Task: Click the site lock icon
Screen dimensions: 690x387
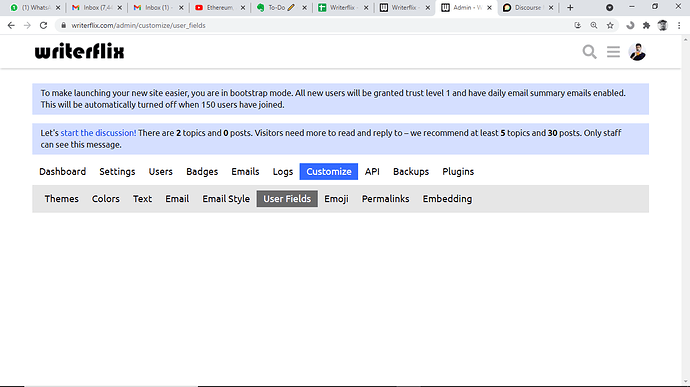Action: coord(63,26)
